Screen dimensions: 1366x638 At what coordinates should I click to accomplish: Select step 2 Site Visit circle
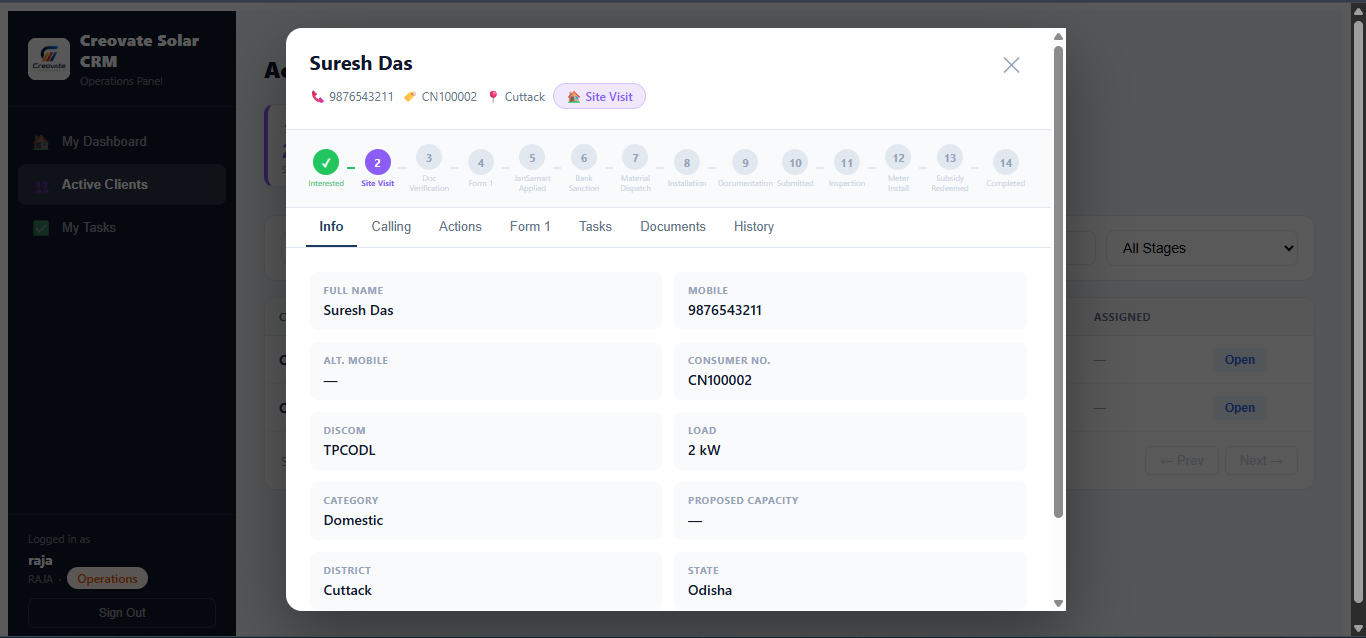377,162
